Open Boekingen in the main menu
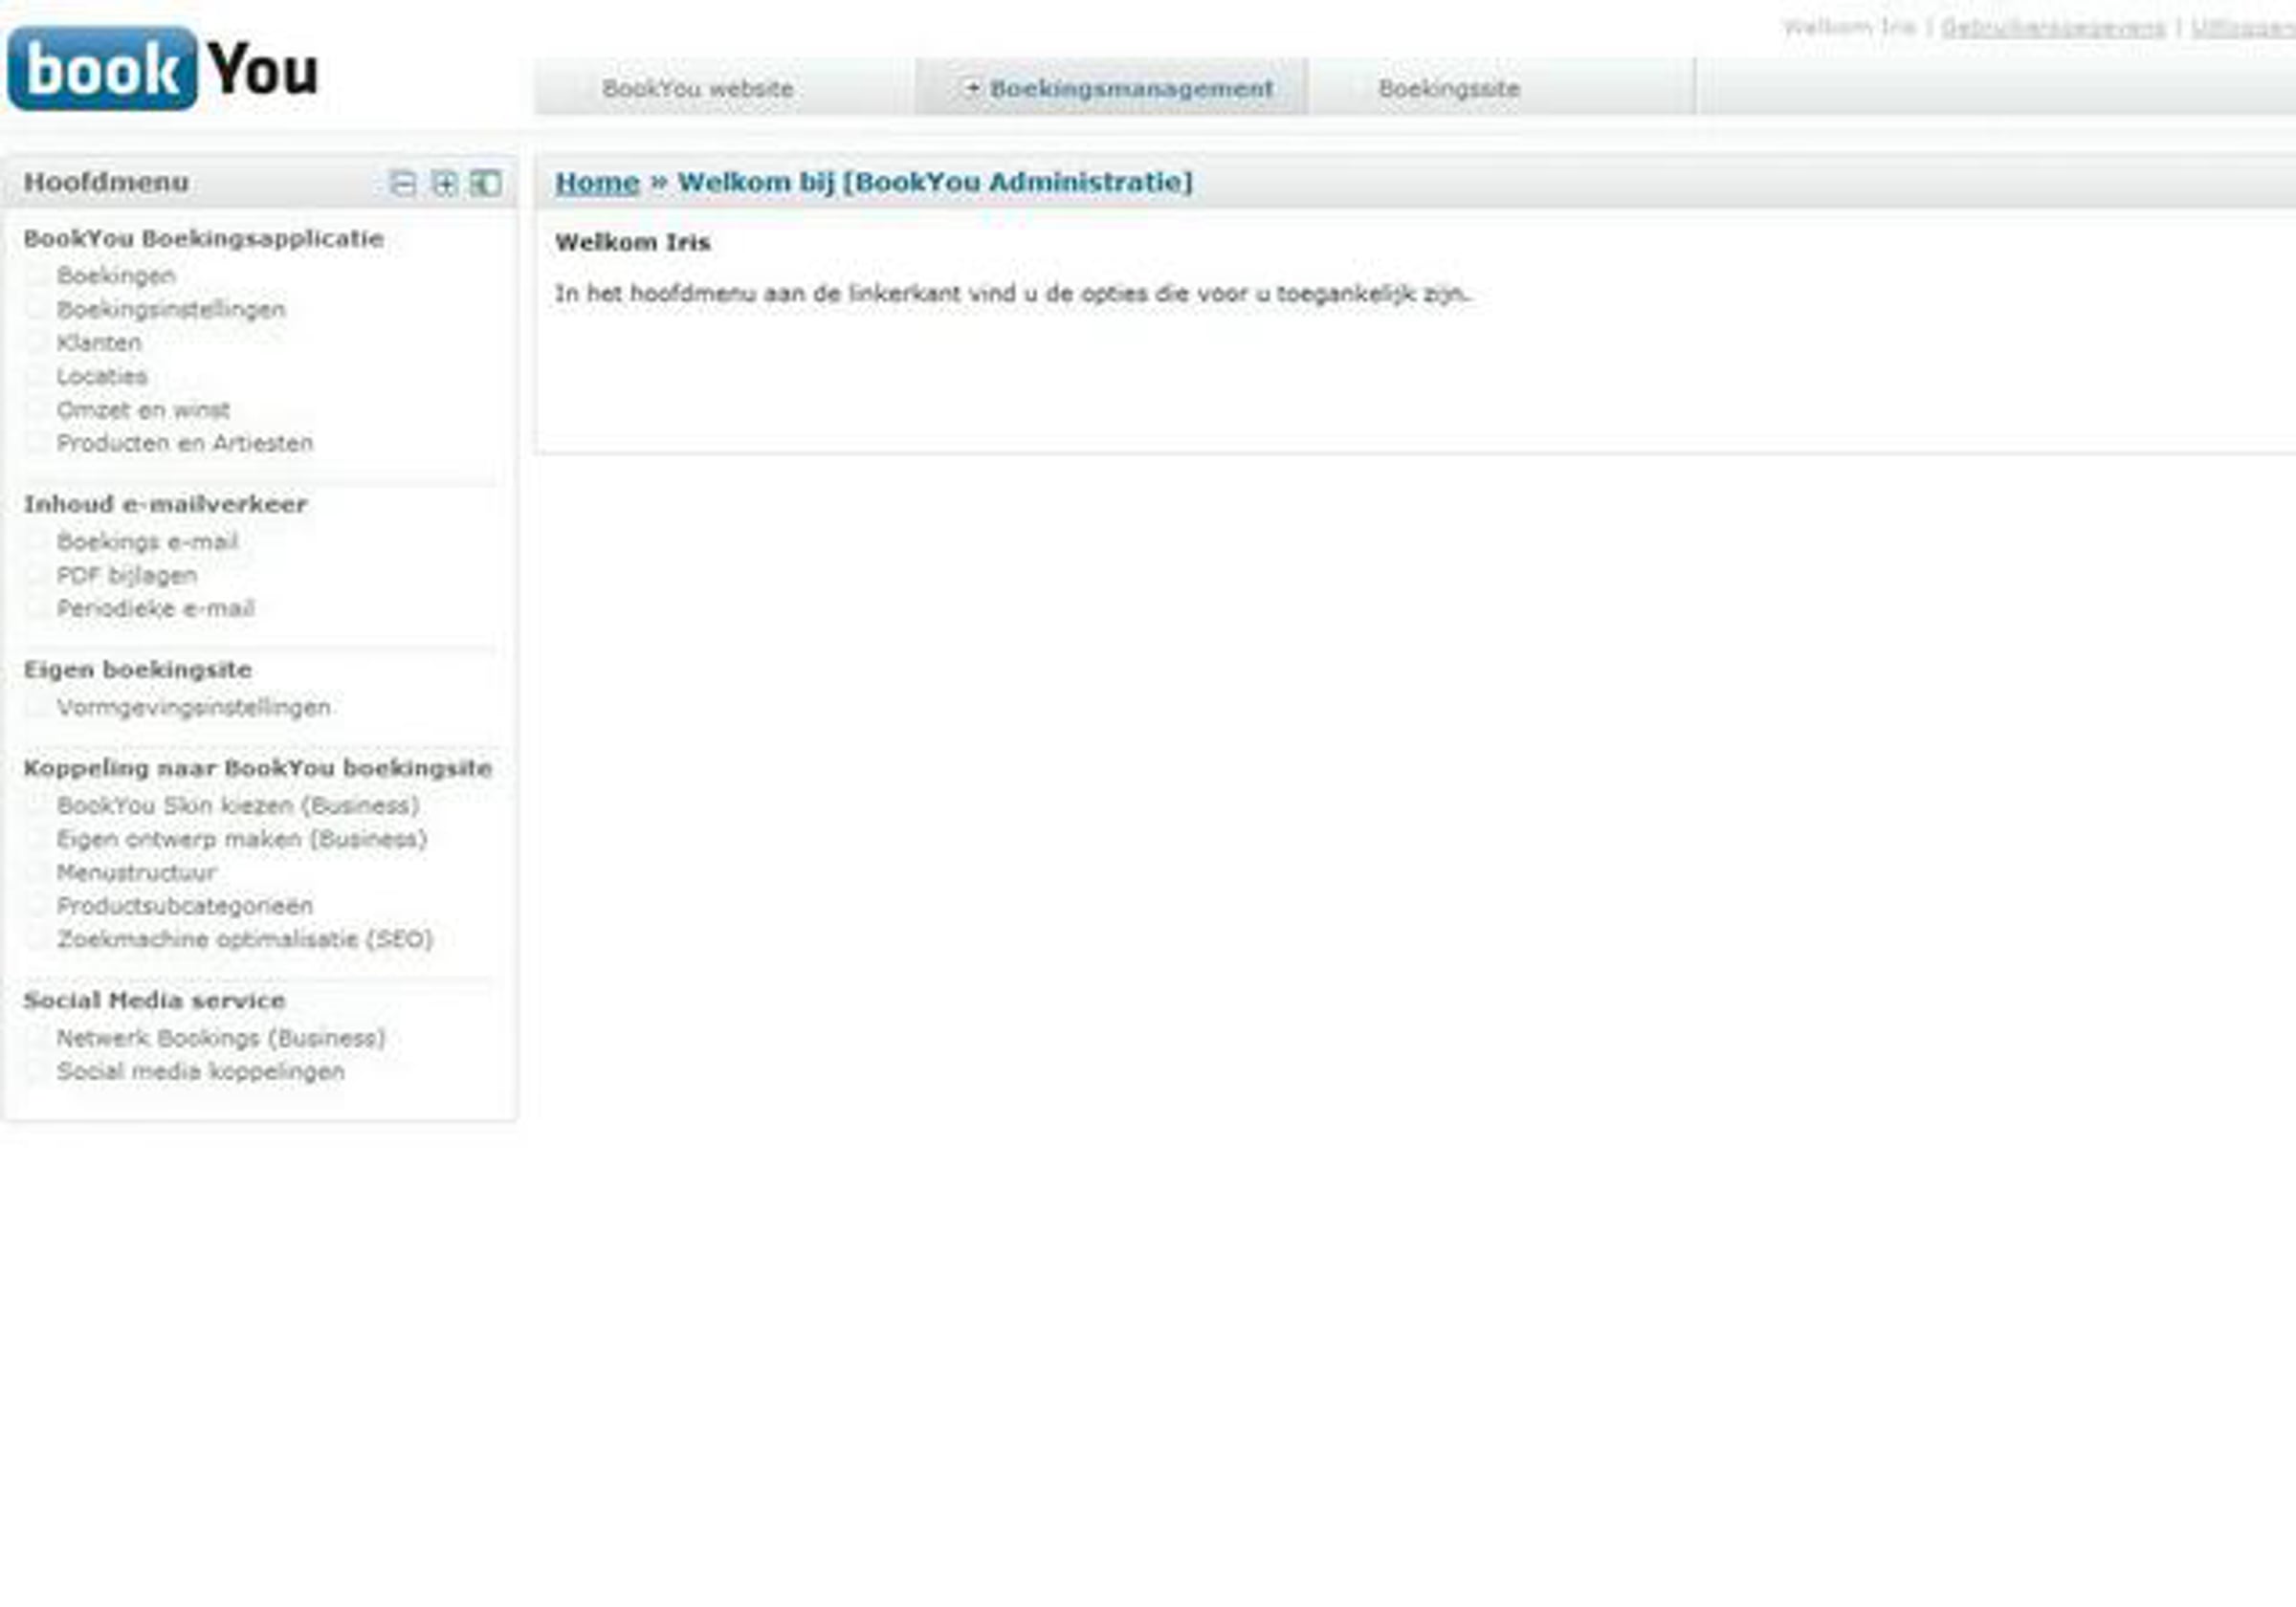This screenshot has width=2296, height=1607. click(x=116, y=275)
